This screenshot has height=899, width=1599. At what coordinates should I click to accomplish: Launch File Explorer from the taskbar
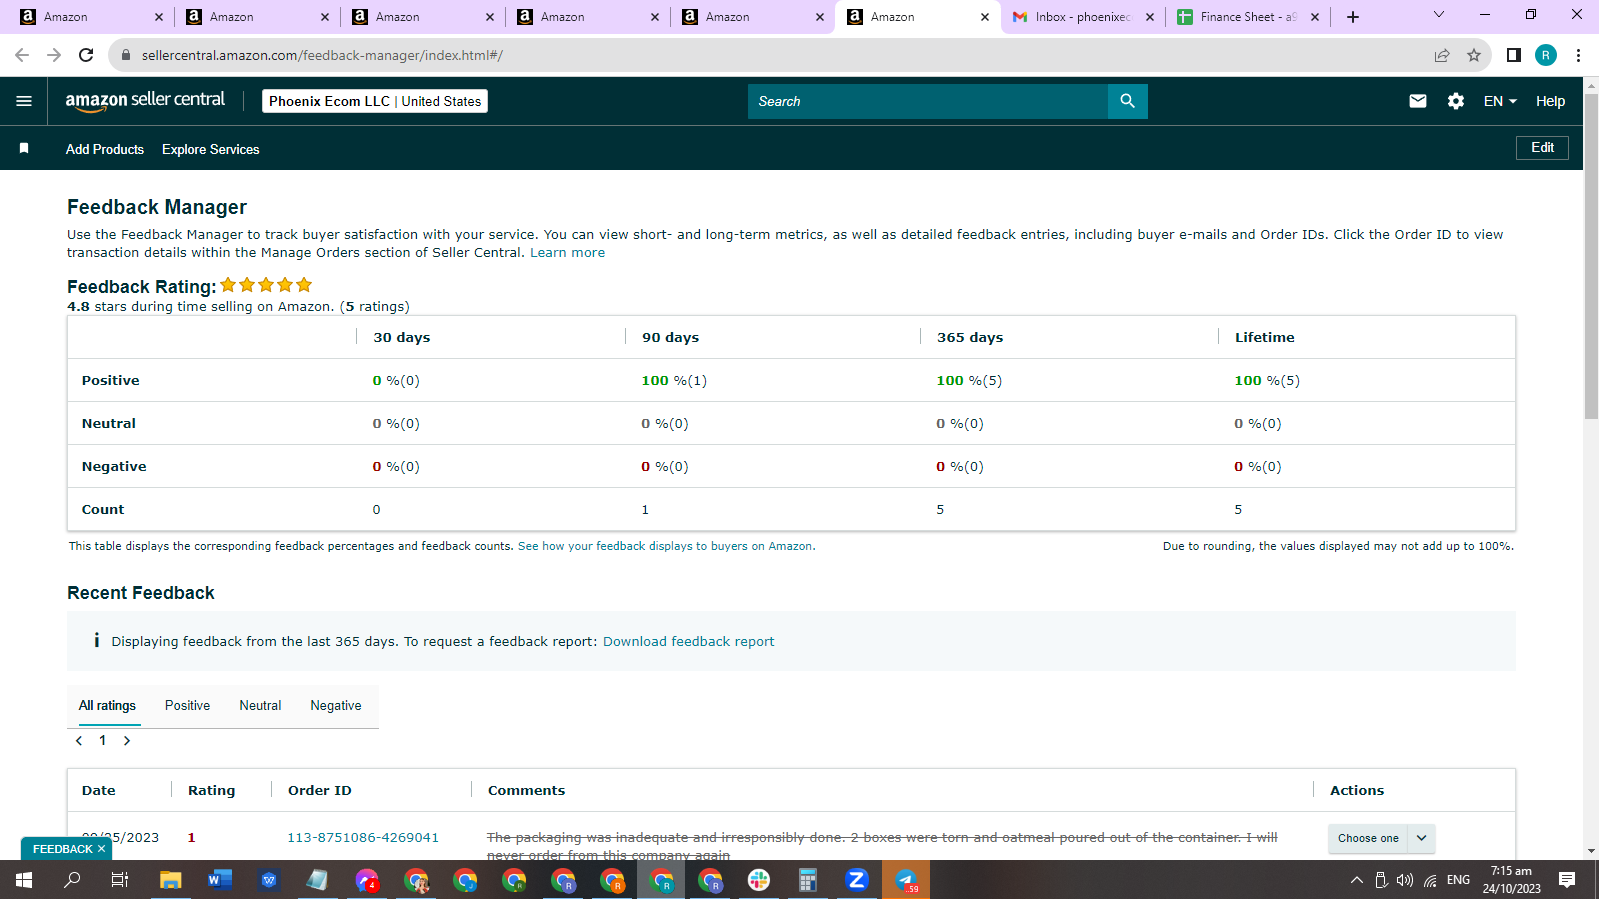point(171,880)
